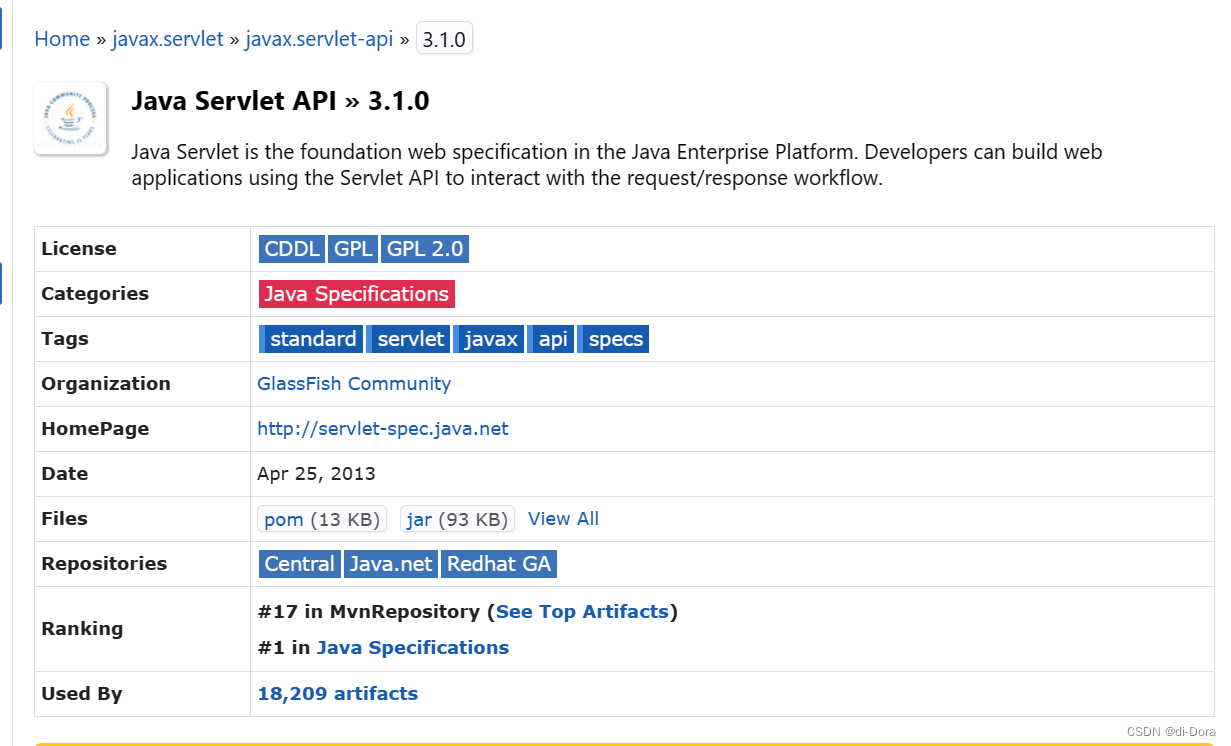
Task: Select the api tag
Action: pos(550,339)
